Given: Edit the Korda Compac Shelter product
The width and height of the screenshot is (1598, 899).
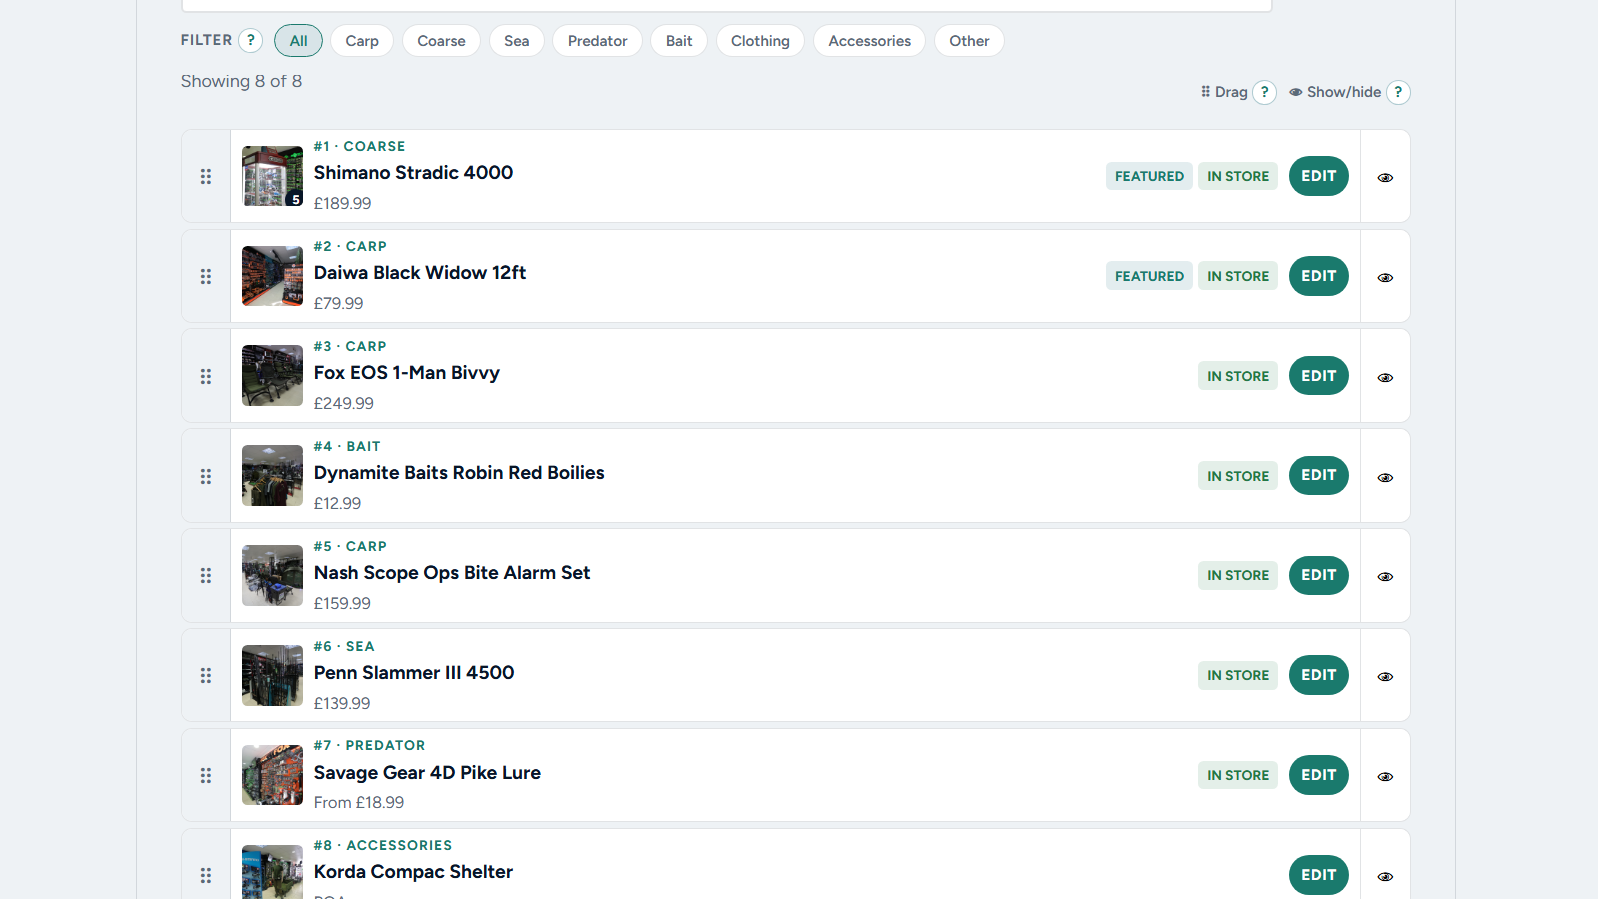Looking at the screenshot, I should pyautogui.click(x=1319, y=875).
